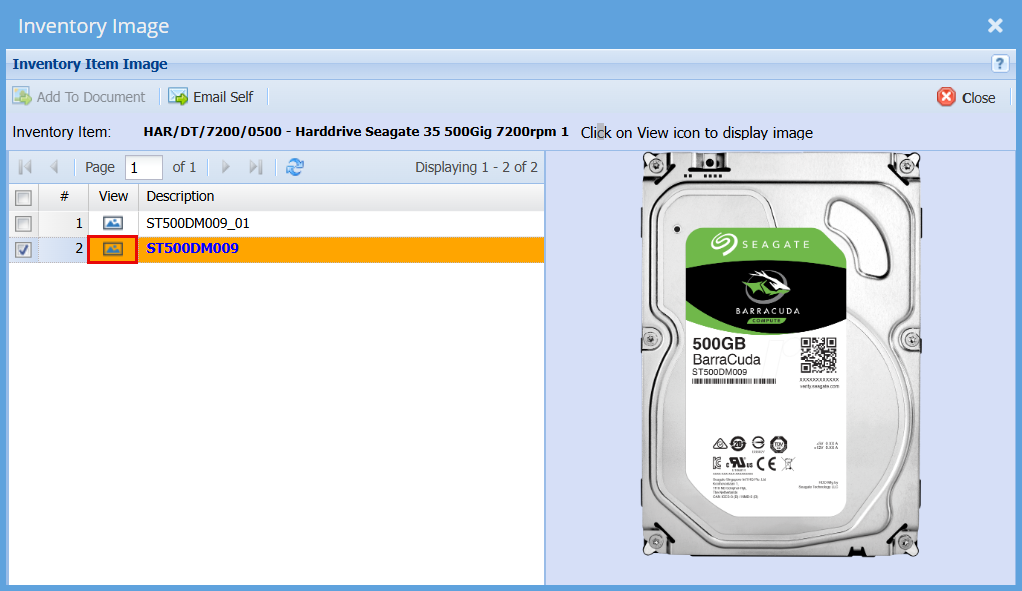The image size is (1022, 591).
Task: Go to first page of image list
Action: [x=25, y=167]
